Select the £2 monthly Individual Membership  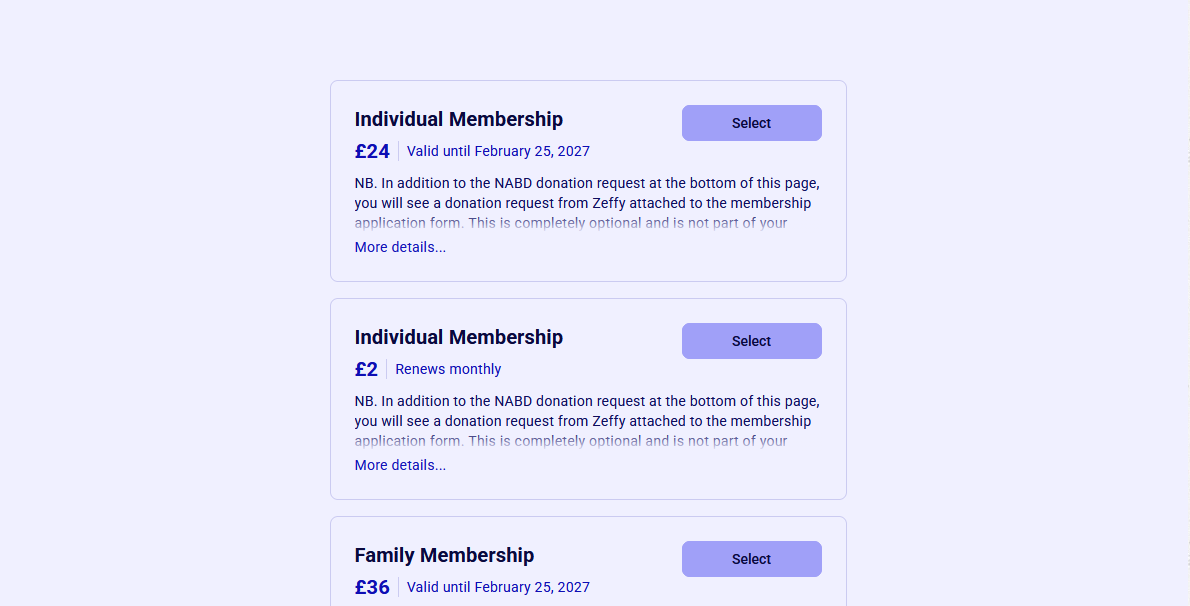(x=751, y=341)
